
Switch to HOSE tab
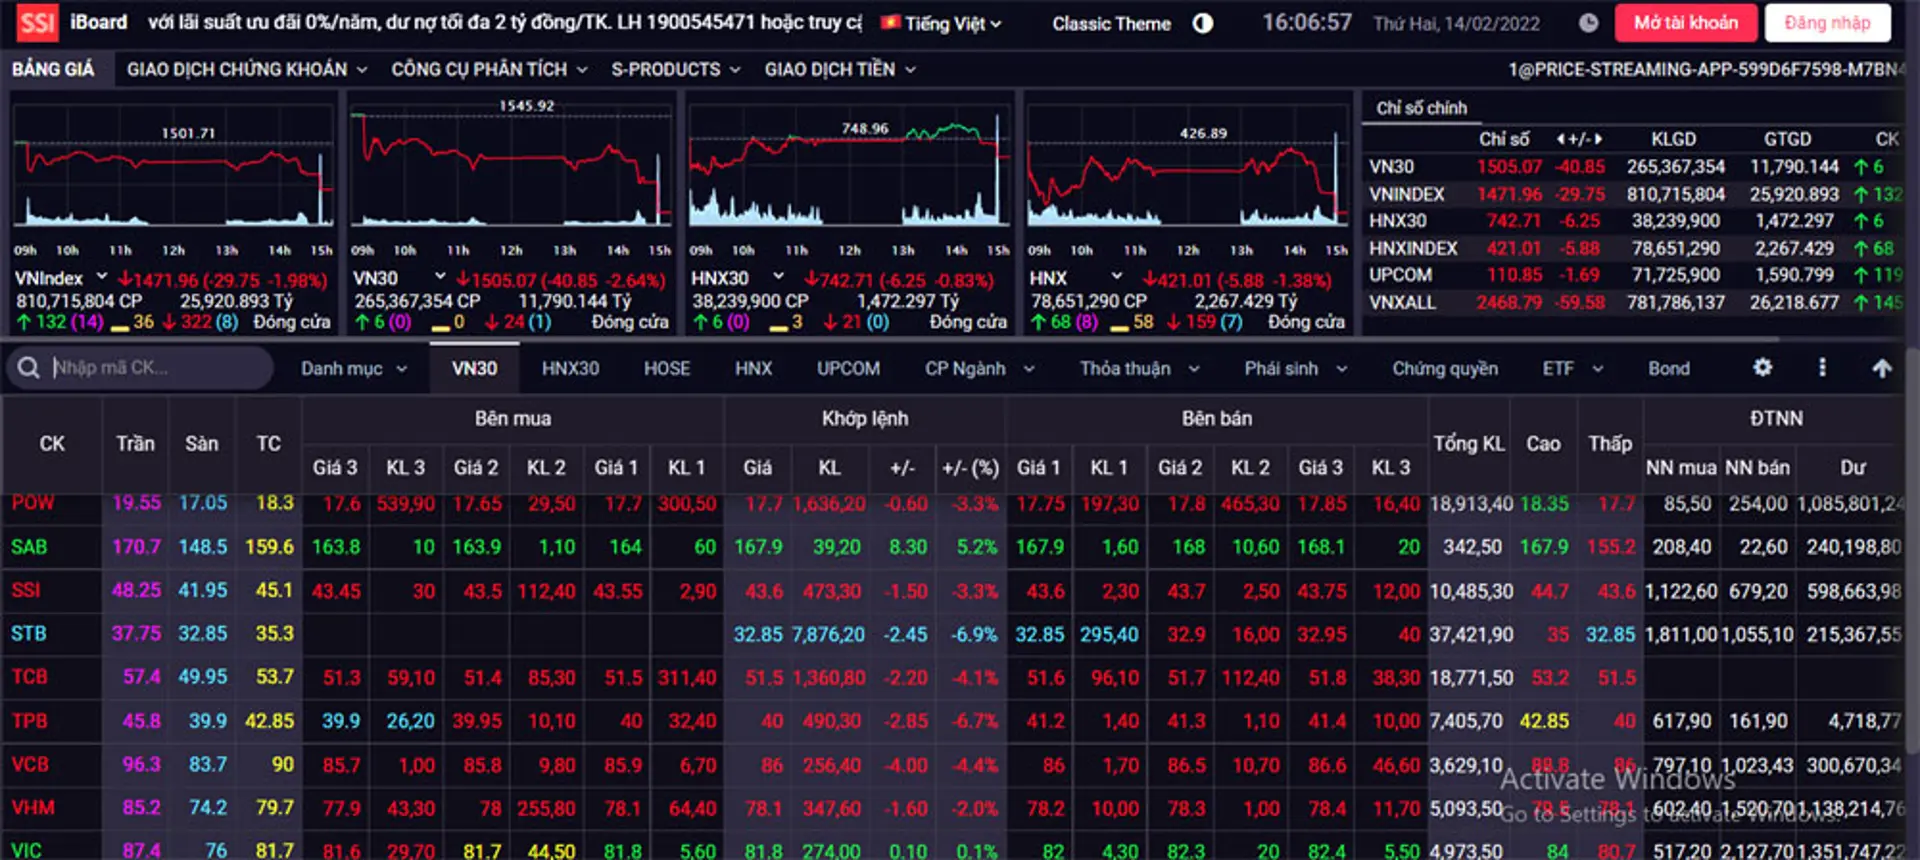[667, 368]
